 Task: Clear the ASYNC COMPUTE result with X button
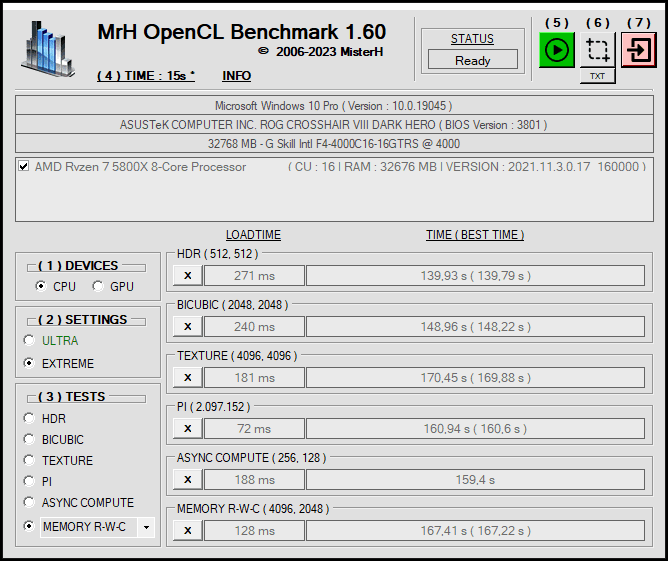coord(187,480)
